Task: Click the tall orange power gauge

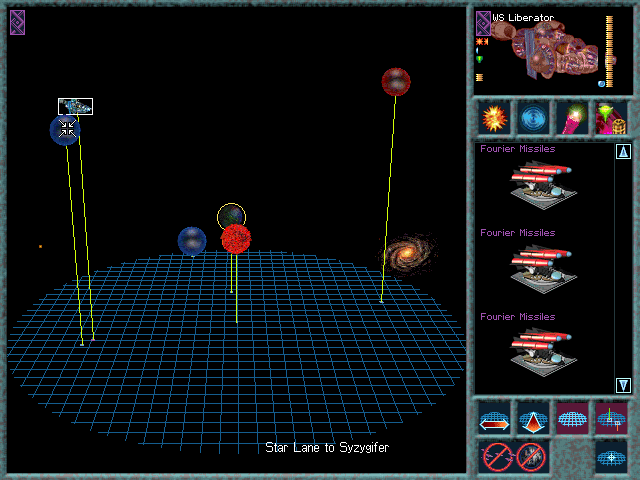Action: coord(609,51)
